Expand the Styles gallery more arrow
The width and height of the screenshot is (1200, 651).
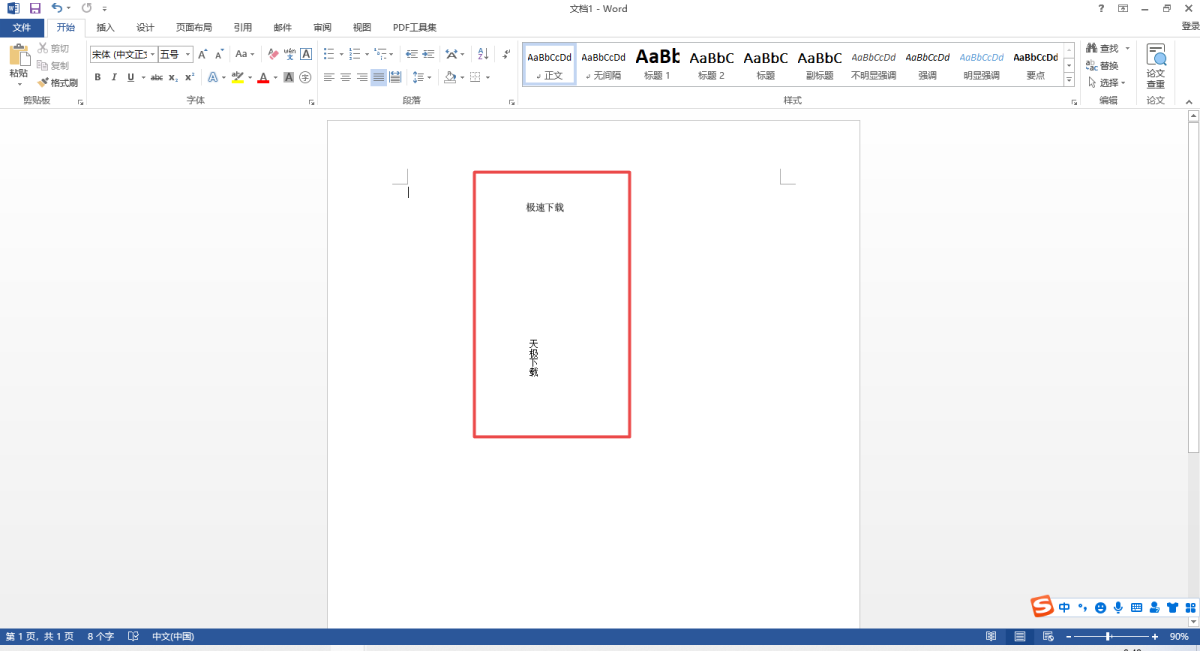(1069, 80)
